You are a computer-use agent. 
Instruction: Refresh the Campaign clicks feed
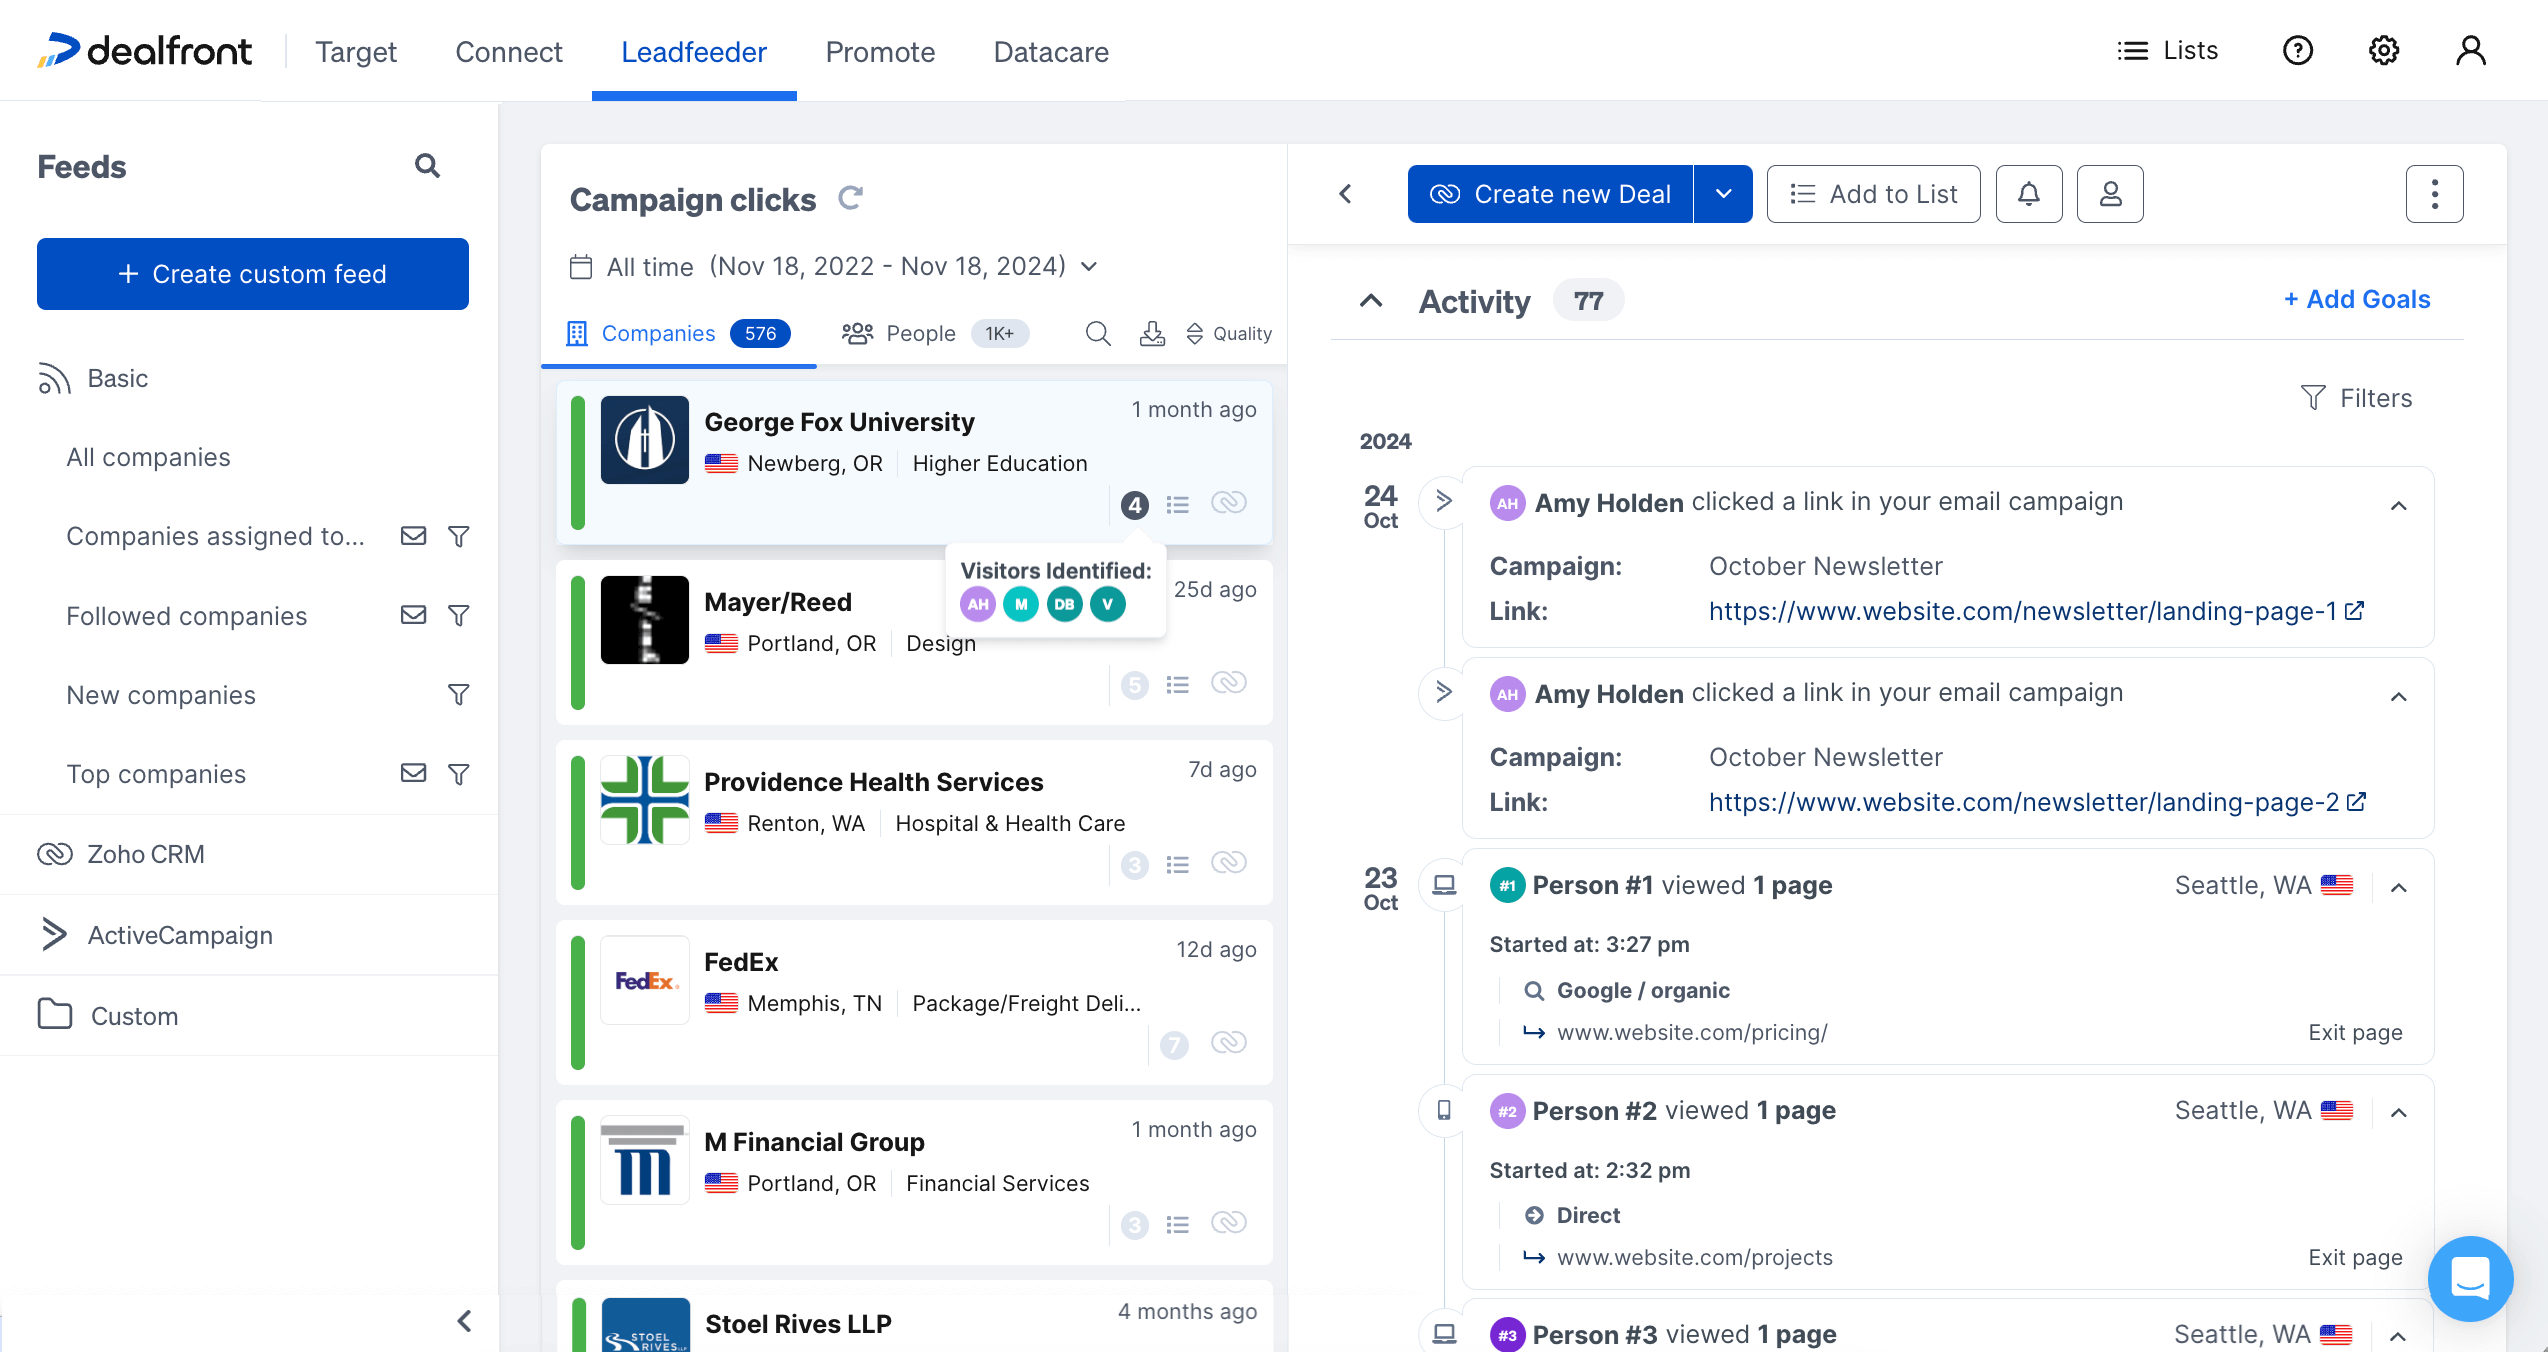[851, 199]
